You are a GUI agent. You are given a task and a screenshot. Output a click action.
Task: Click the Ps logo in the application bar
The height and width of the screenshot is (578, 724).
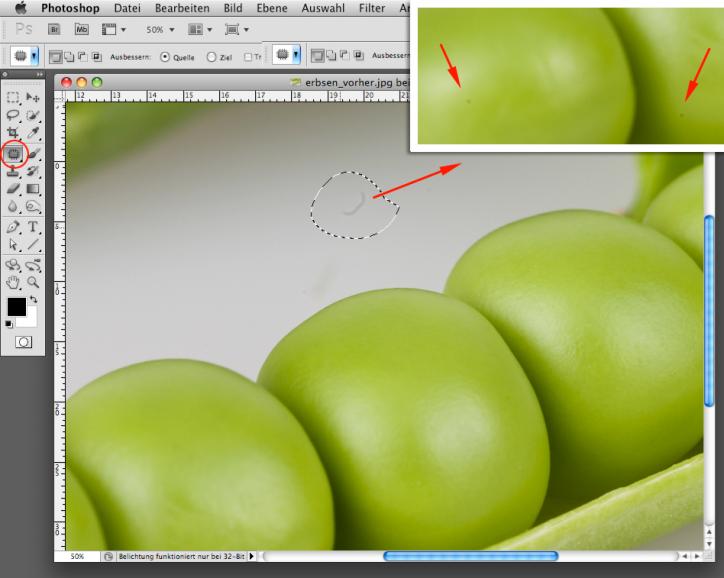pos(24,30)
